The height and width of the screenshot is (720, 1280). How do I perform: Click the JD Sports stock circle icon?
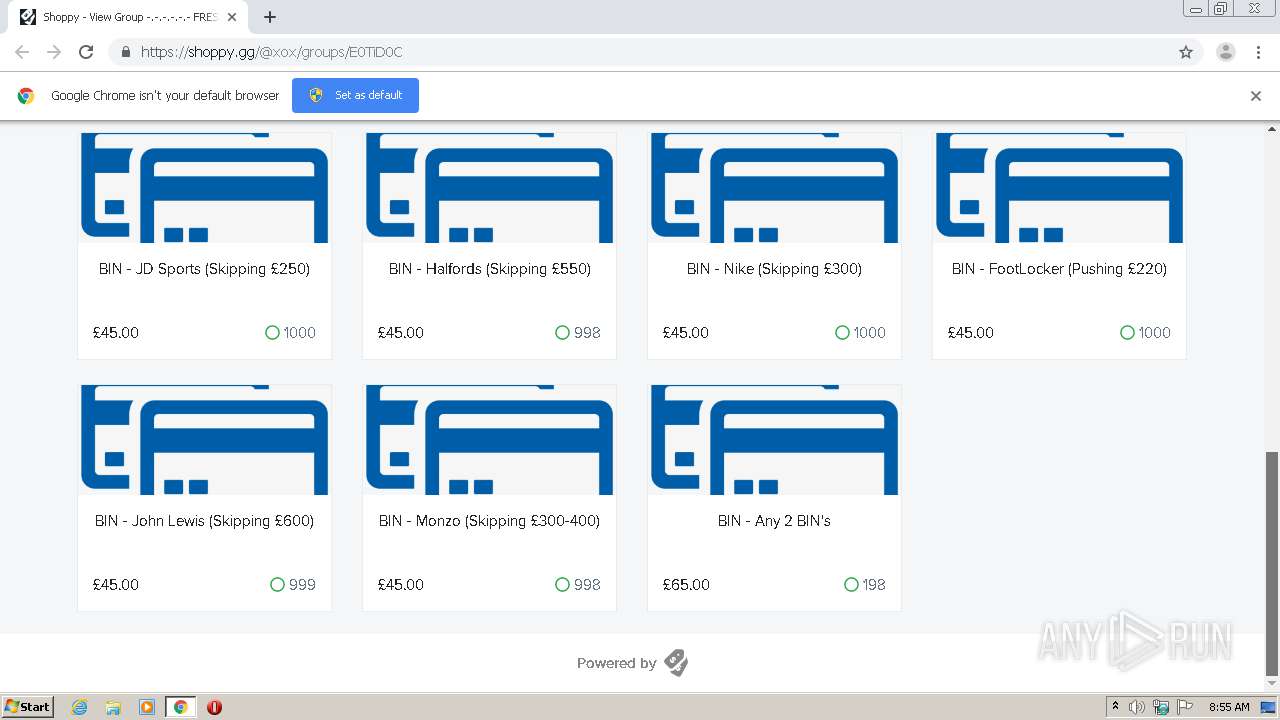272,333
